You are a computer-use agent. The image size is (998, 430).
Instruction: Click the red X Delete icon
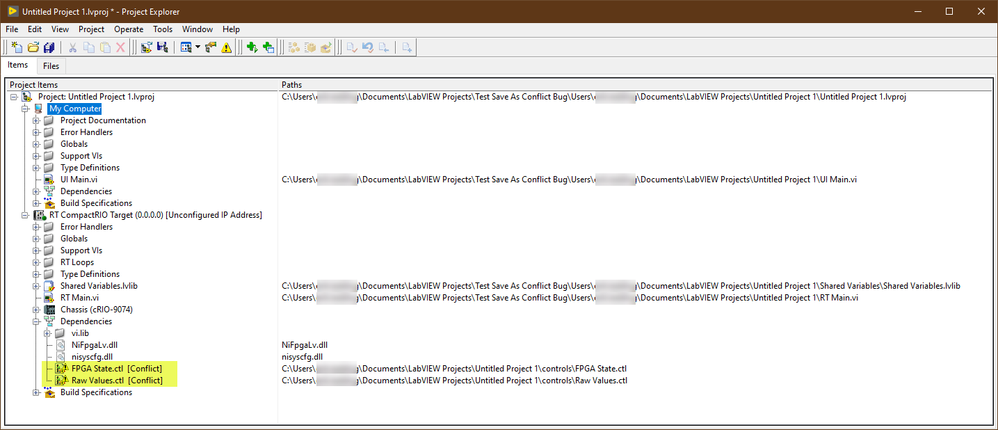click(120, 47)
